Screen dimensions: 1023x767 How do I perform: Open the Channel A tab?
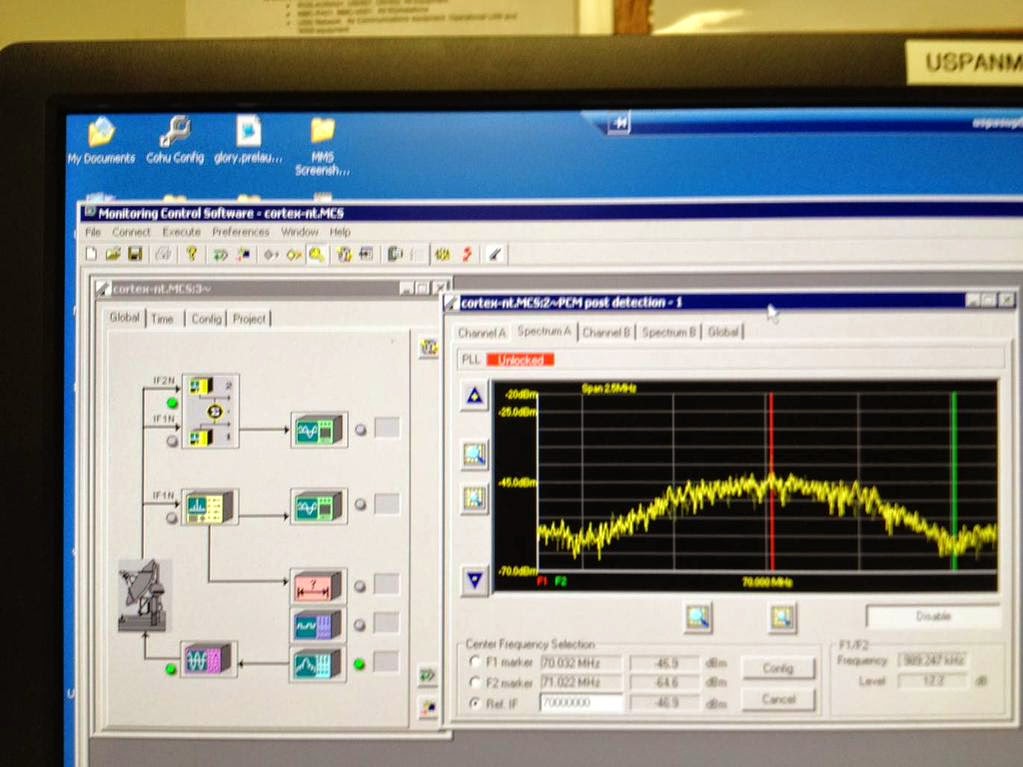(x=481, y=333)
